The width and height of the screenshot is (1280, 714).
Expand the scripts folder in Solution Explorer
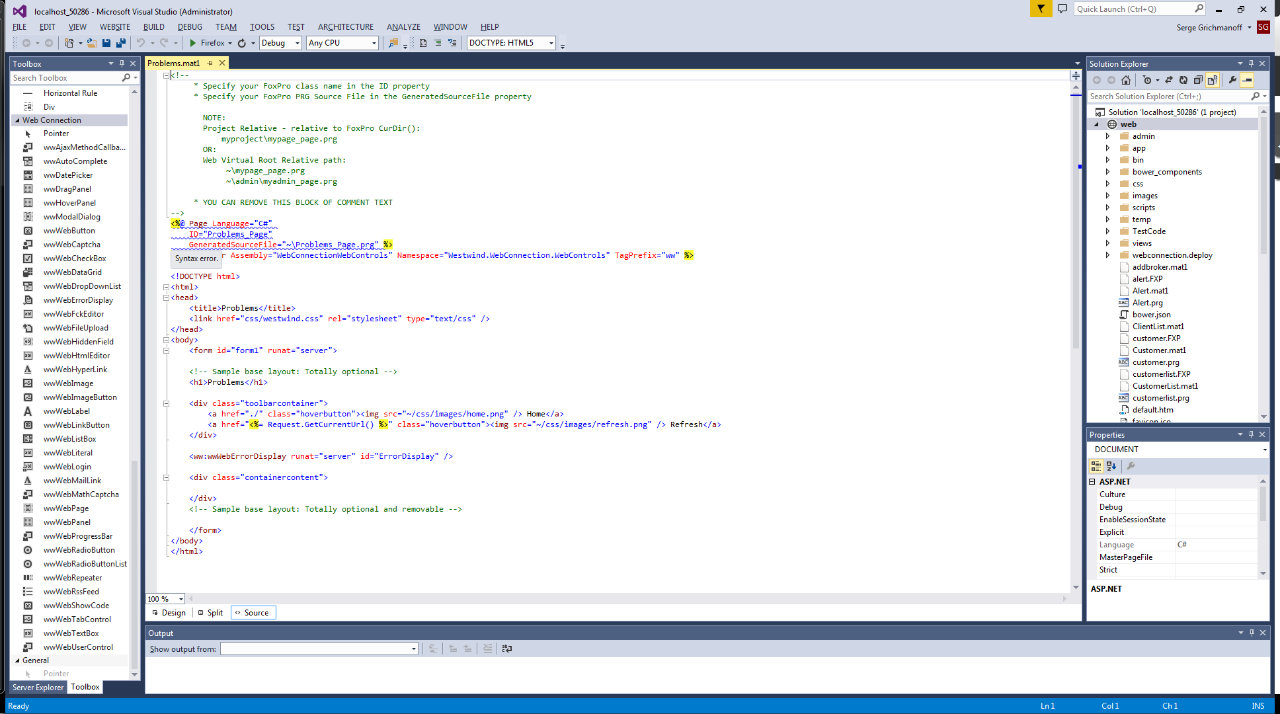[x=1108, y=207]
